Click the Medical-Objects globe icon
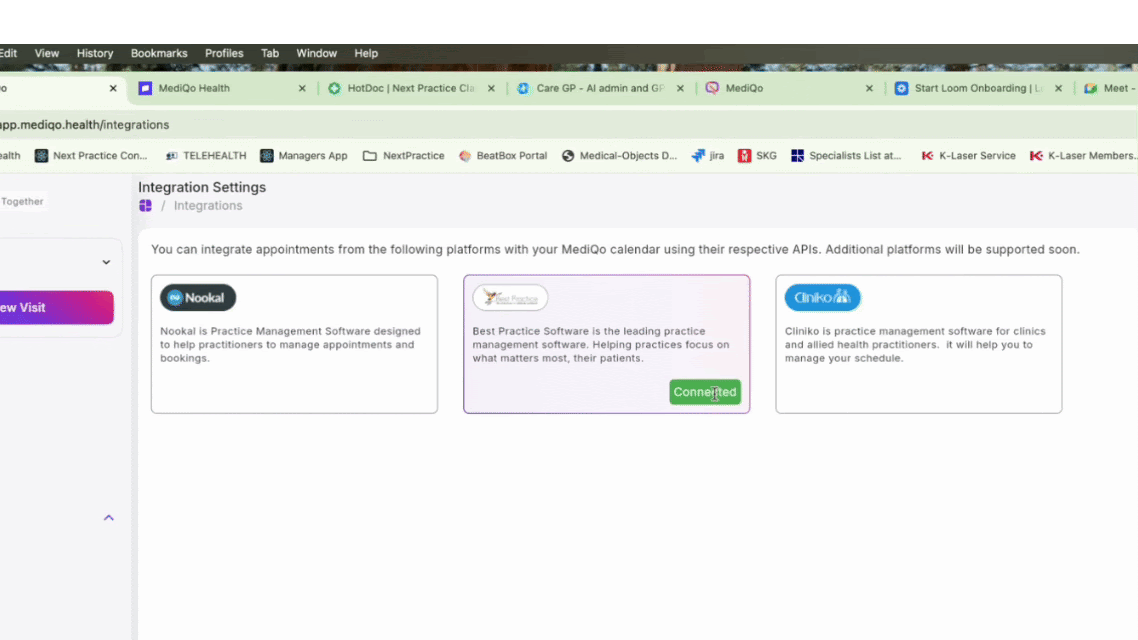Viewport: 1138px width, 640px height. 568,155
